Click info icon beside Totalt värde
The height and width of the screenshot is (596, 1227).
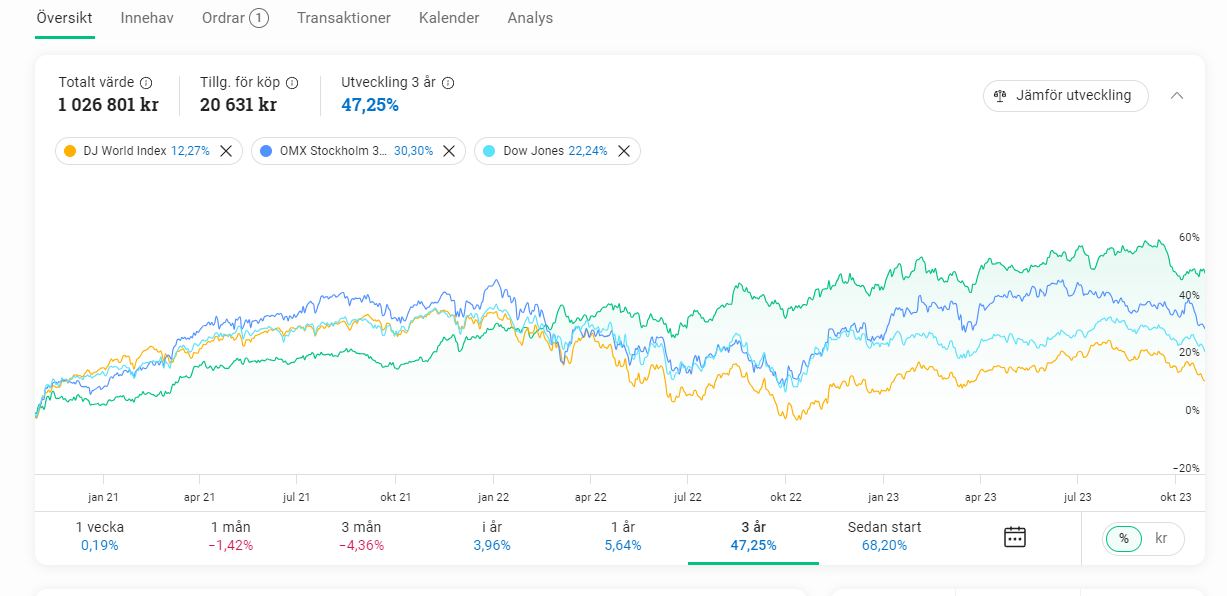coord(146,83)
